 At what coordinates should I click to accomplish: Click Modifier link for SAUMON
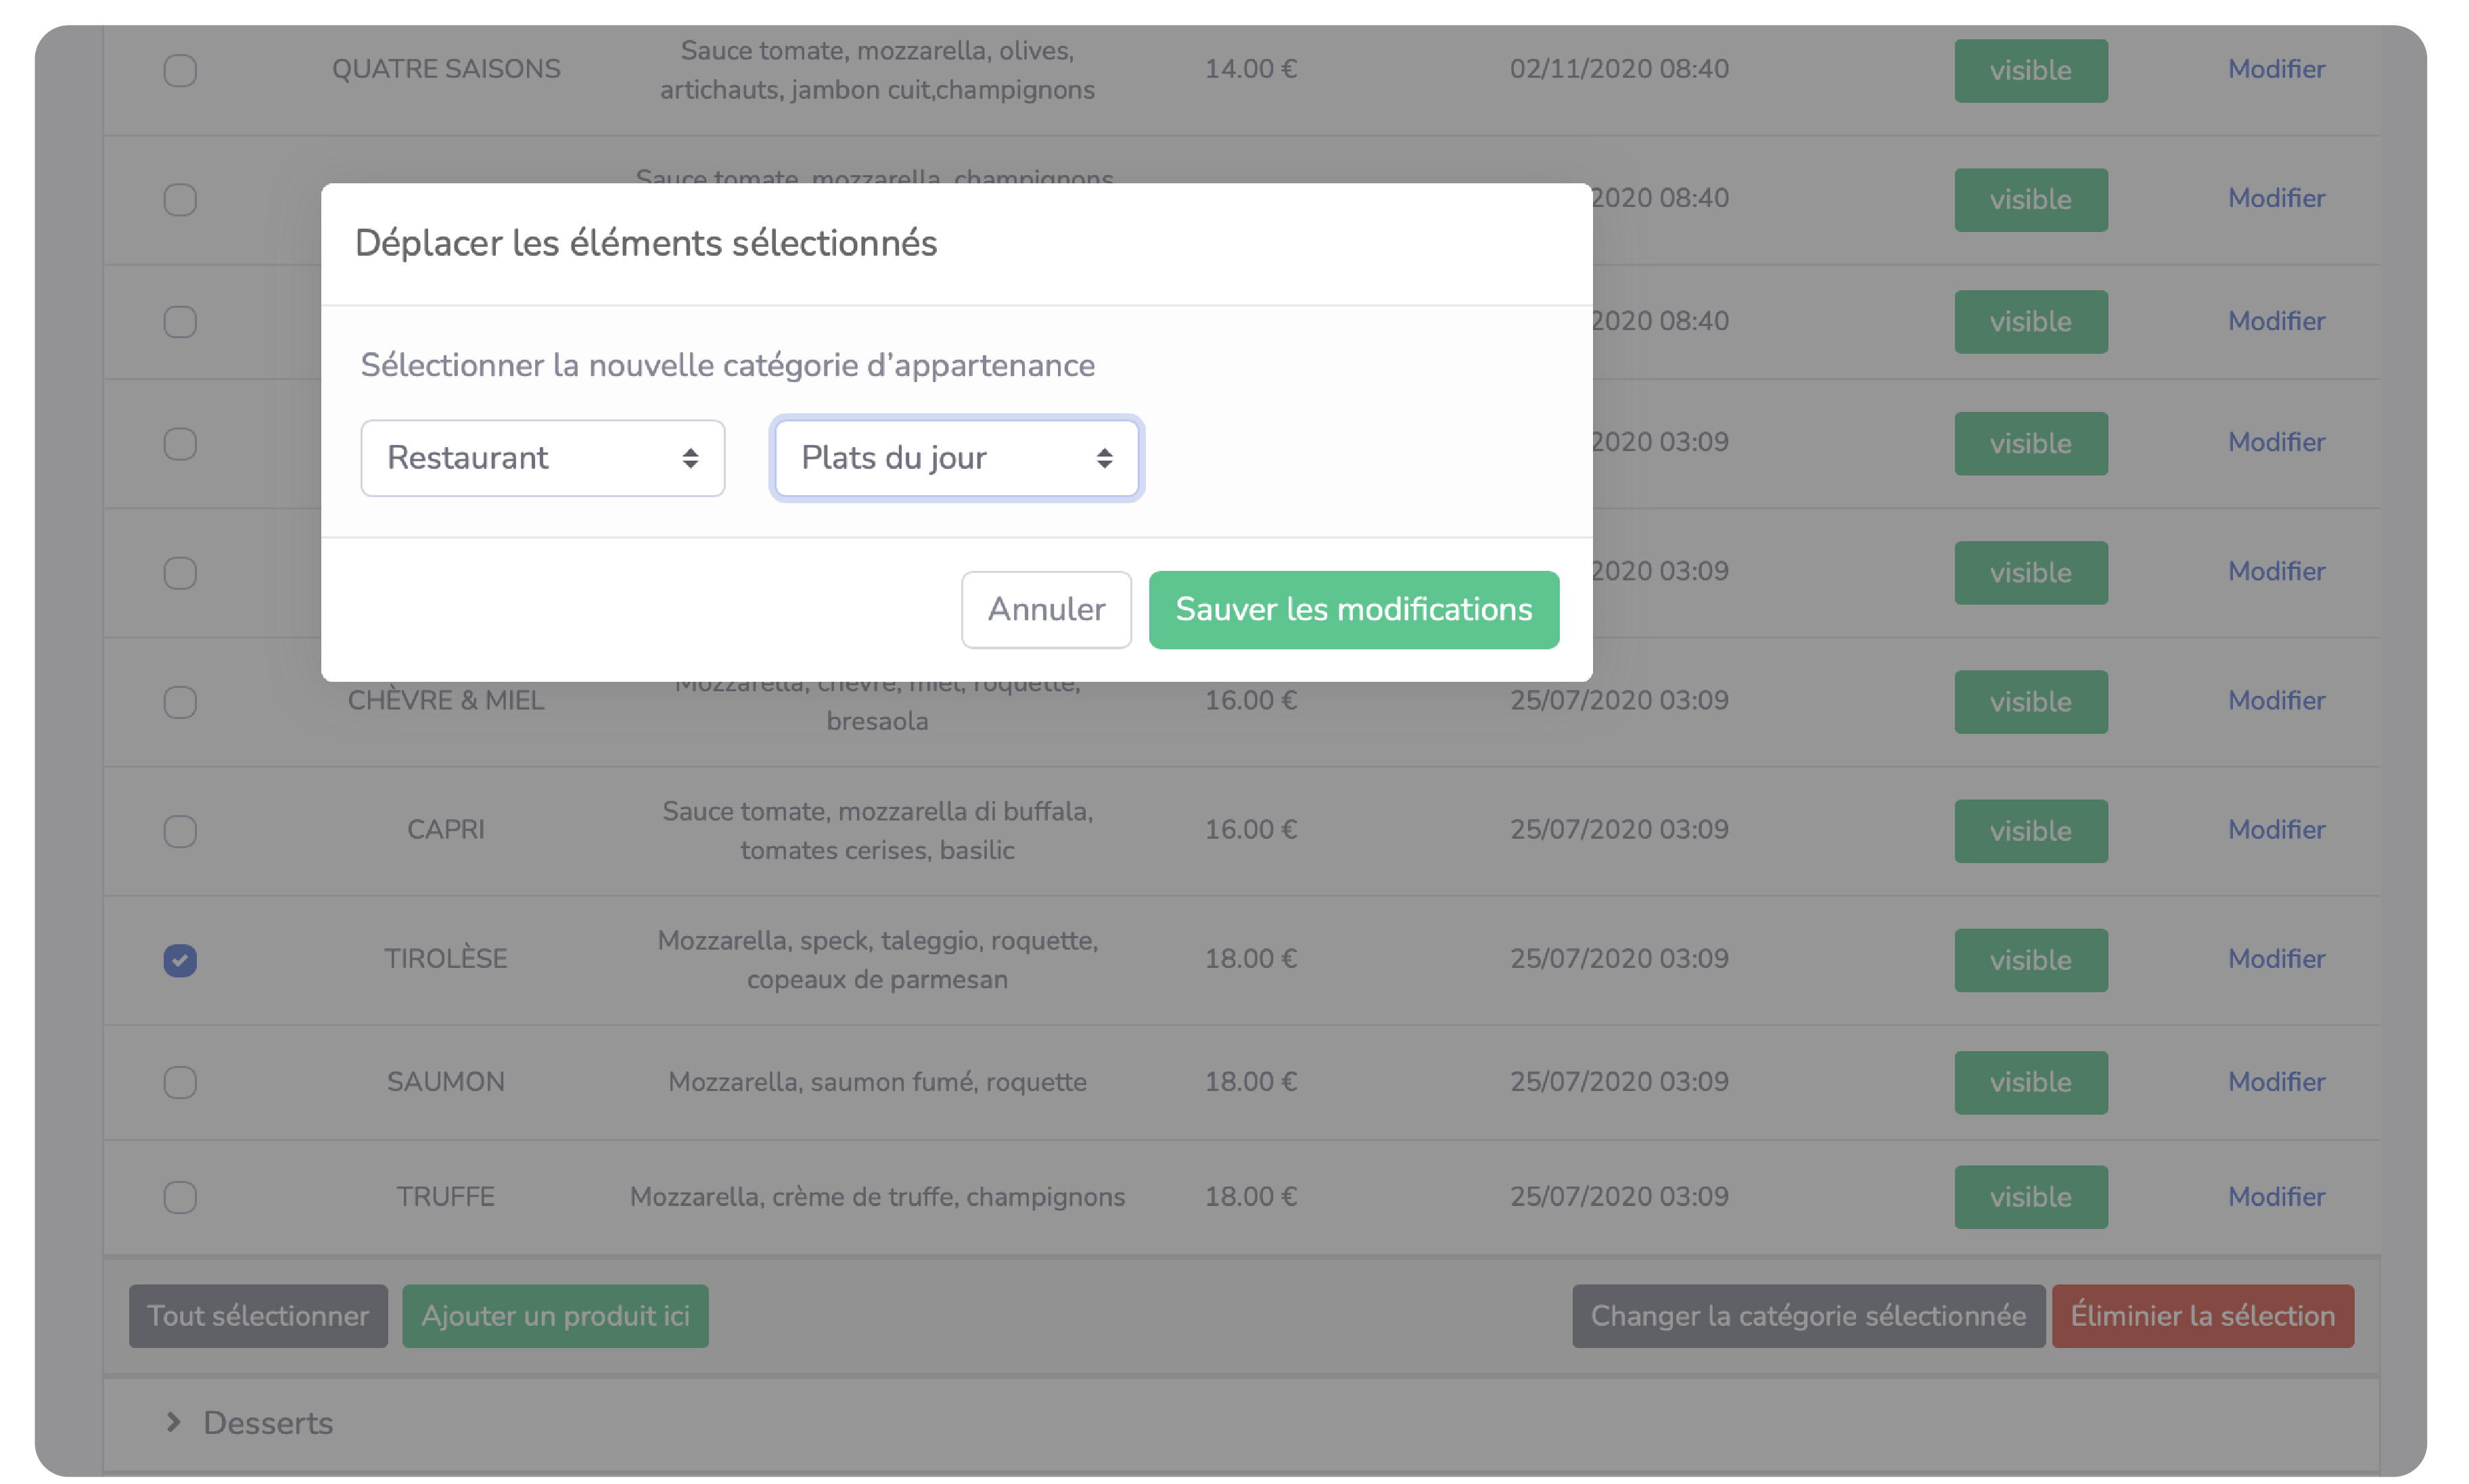(2276, 1082)
